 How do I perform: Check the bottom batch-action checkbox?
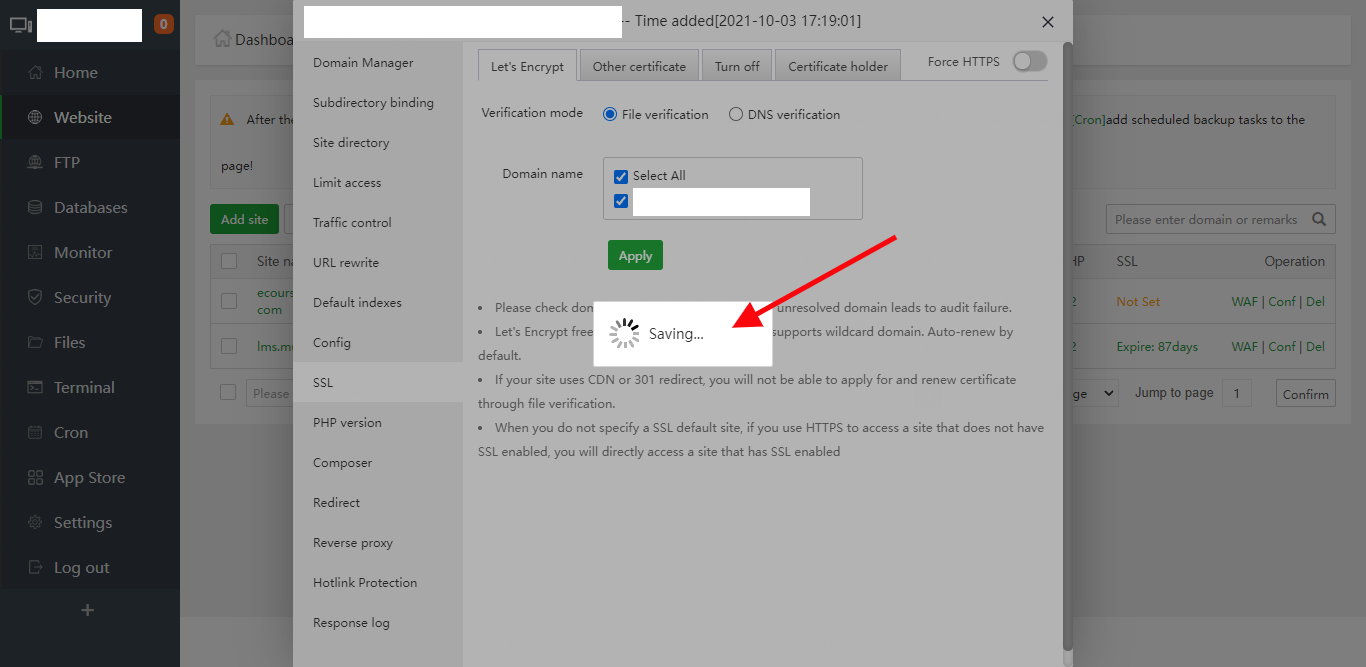(x=229, y=392)
